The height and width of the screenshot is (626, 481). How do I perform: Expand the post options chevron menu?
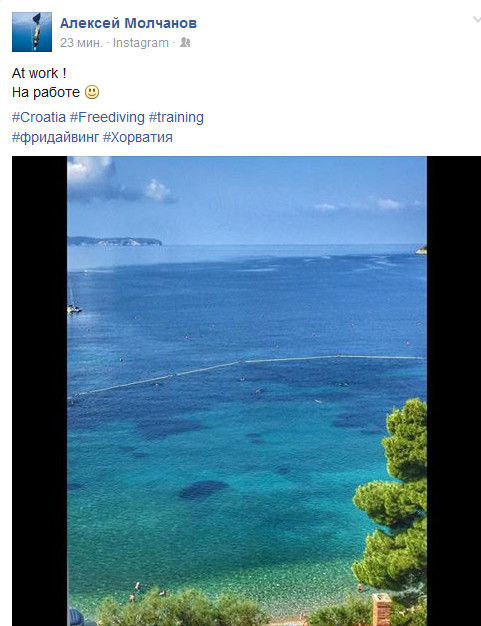pyautogui.click(x=476, y=19)
